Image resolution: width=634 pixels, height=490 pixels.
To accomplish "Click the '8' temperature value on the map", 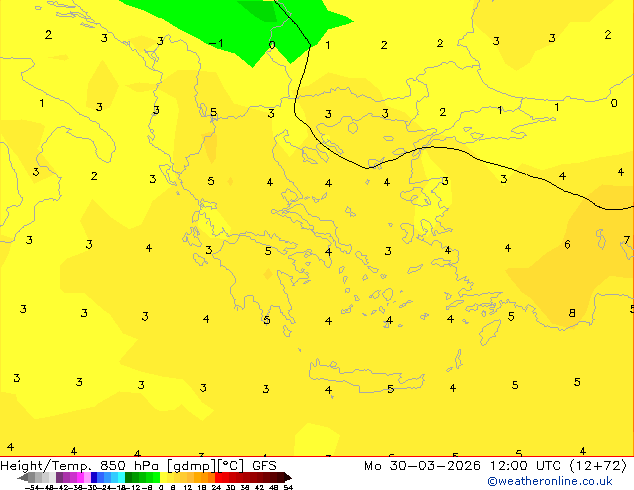I will tap(572, 313).
